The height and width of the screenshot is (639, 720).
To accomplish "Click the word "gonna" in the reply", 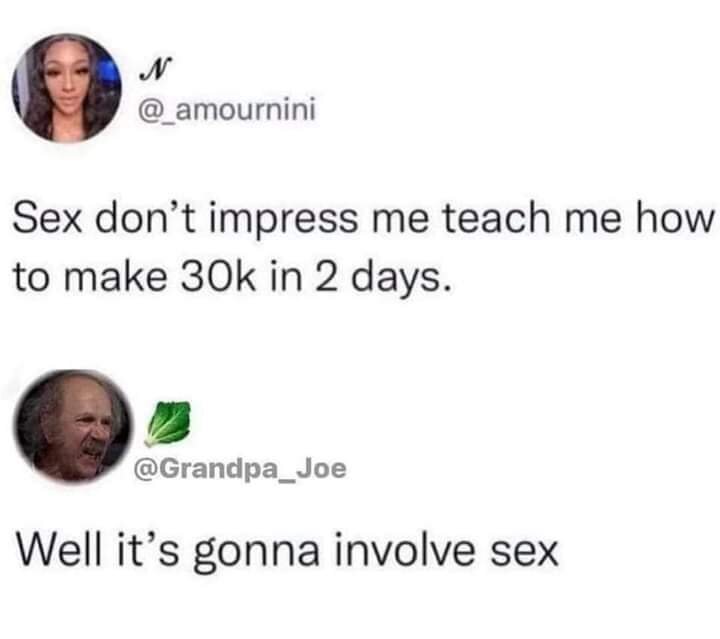I will [256, 553].
